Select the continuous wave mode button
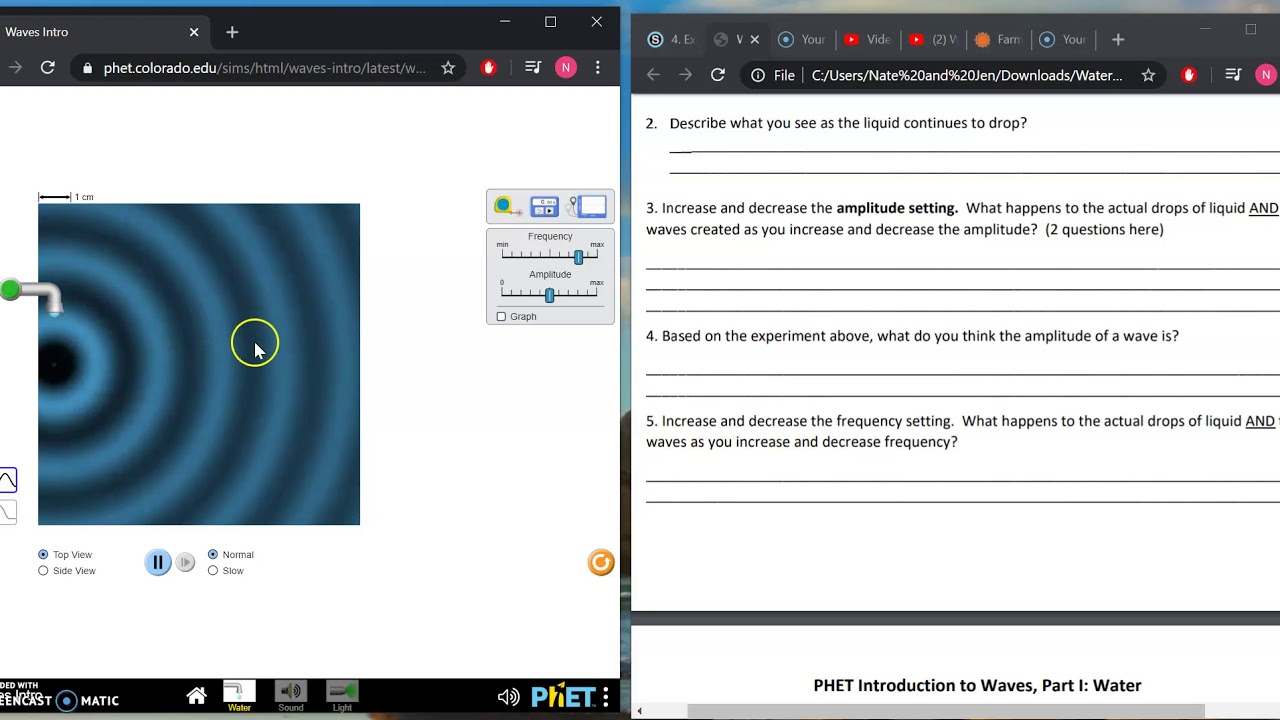The height and width of the screenshot is (720, 1280). click(8, 480)
